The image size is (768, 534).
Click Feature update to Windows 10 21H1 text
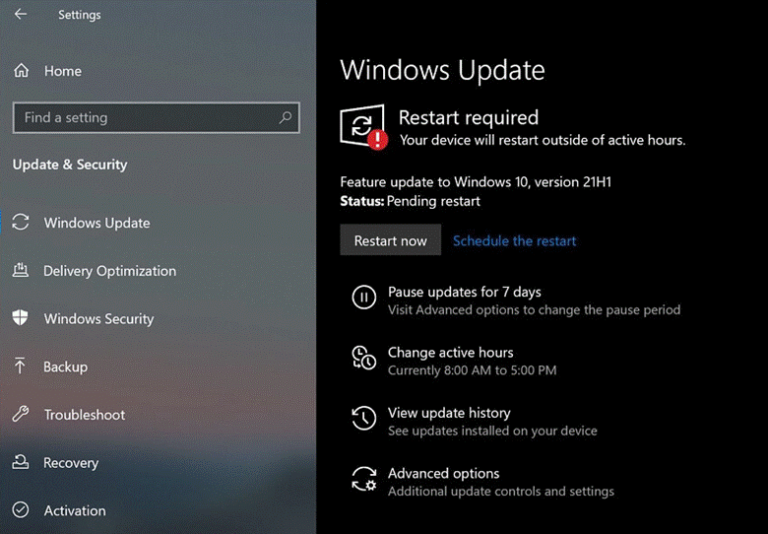pos(476,182)
